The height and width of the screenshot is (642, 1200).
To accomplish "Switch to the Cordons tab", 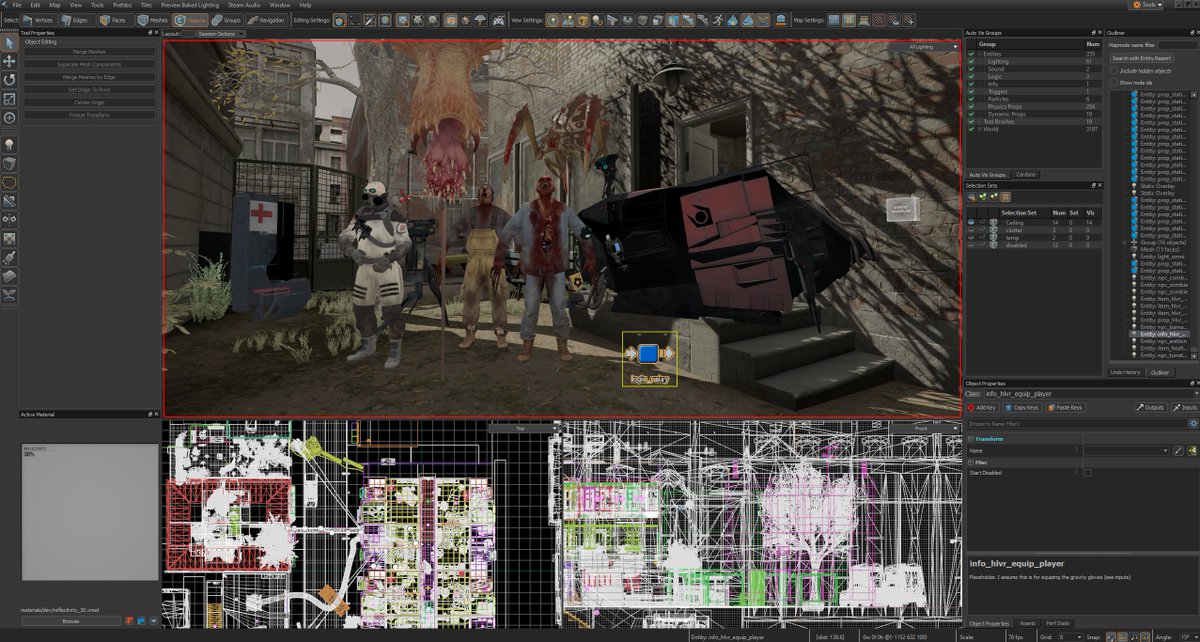I will (1027, 174).
